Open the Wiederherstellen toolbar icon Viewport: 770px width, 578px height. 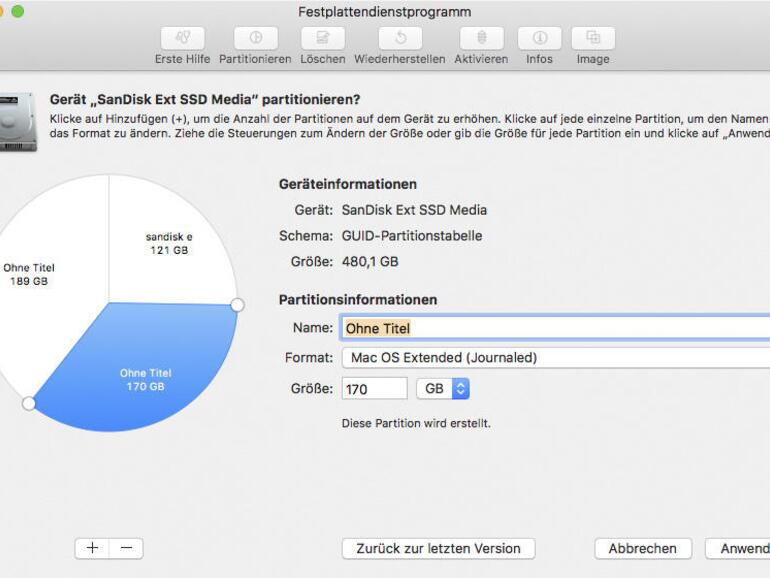[x=399, y=38]
